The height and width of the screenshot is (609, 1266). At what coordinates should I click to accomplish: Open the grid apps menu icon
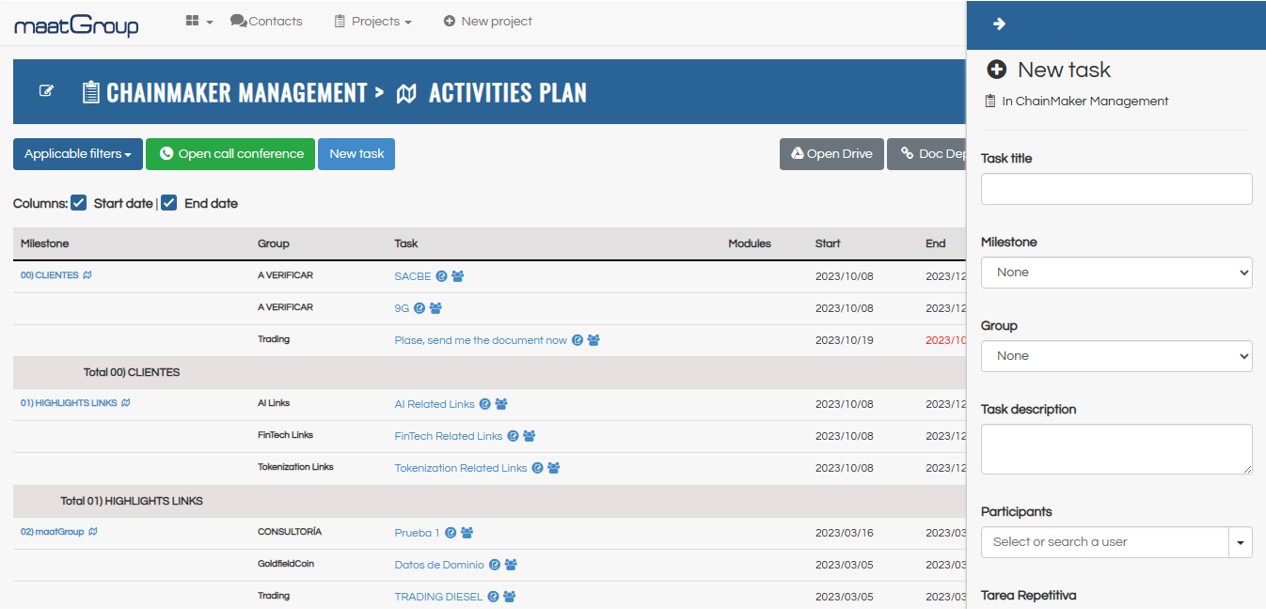click(x=198, y=21)
